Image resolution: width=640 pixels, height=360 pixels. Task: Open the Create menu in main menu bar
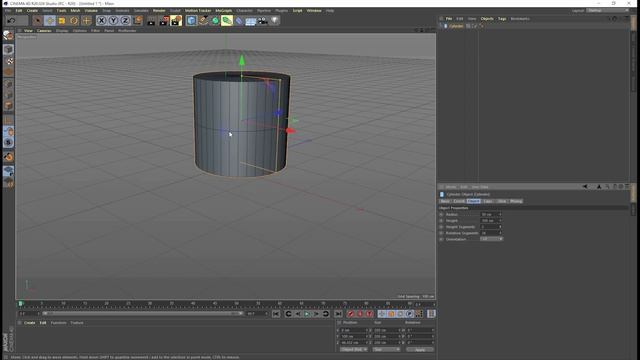(x=32, y=11)
